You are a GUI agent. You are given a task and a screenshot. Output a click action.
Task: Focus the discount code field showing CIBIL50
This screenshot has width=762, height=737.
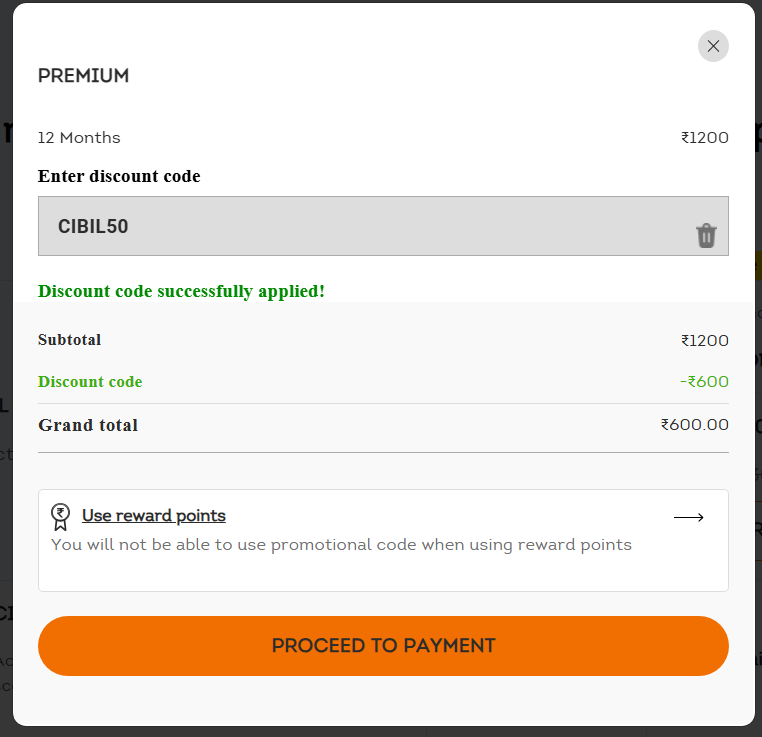click(x=360, y=226)
